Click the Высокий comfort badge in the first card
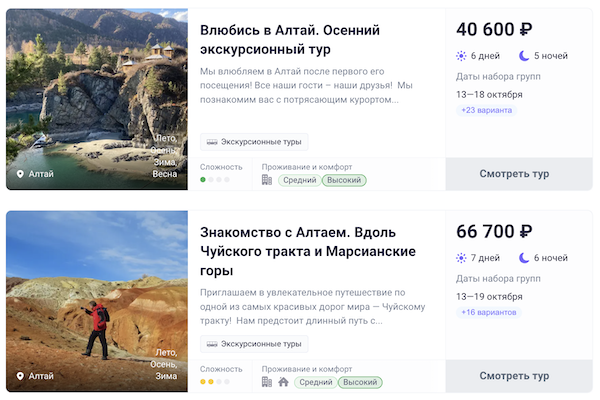Image resolution: width=600 pixels, height=400 pixels. pyautogui.click(x=344, y=181)
